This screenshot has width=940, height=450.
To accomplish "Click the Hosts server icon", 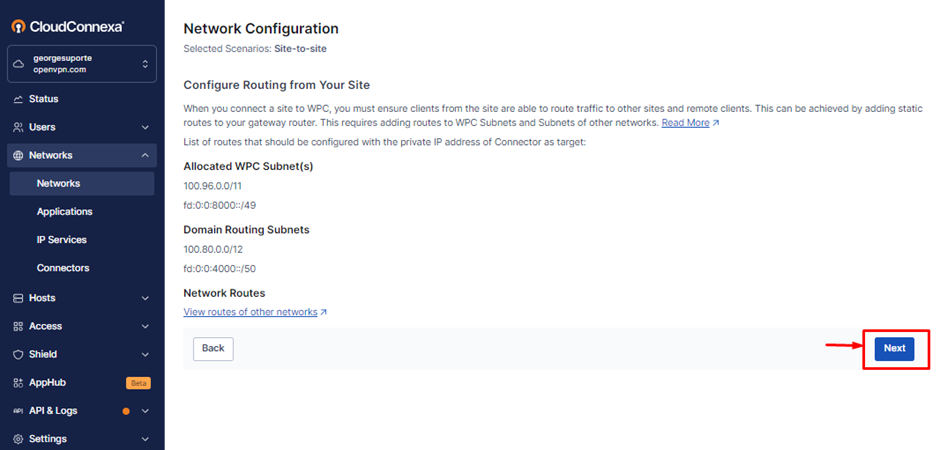I will tap(18, 298).
